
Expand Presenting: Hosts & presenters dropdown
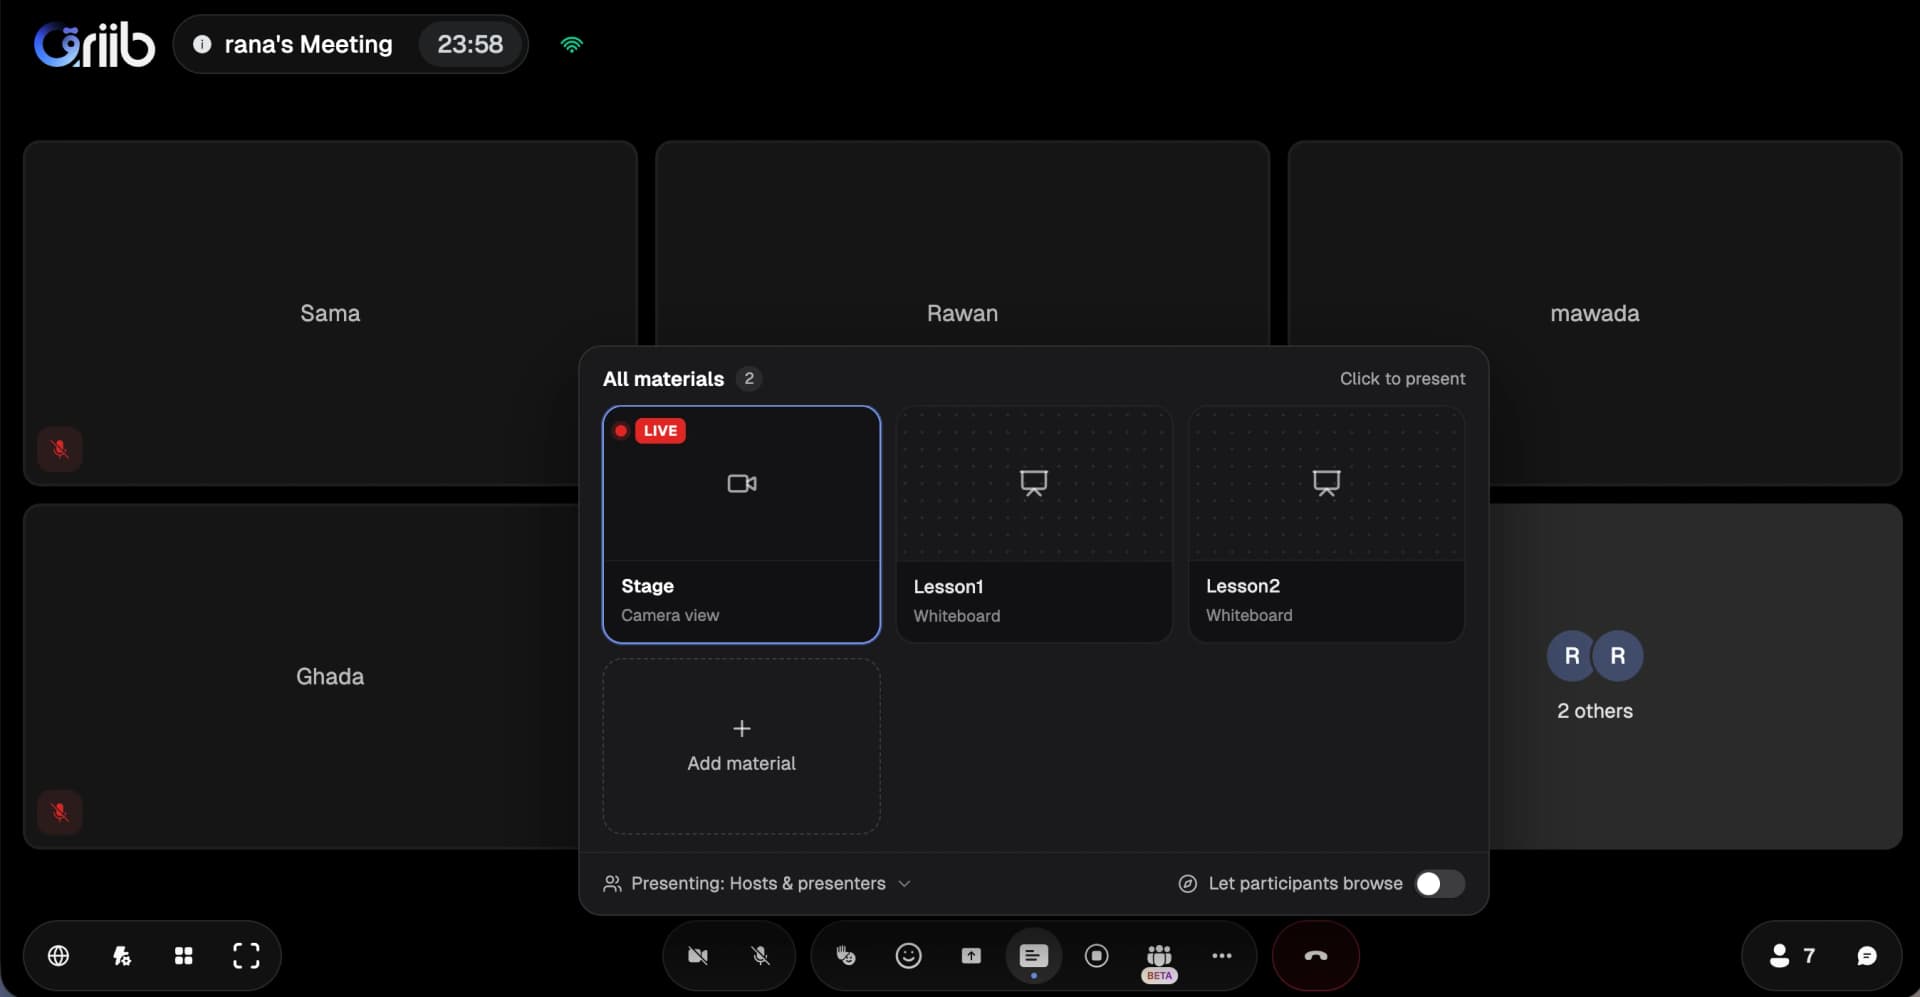point(757,884)
